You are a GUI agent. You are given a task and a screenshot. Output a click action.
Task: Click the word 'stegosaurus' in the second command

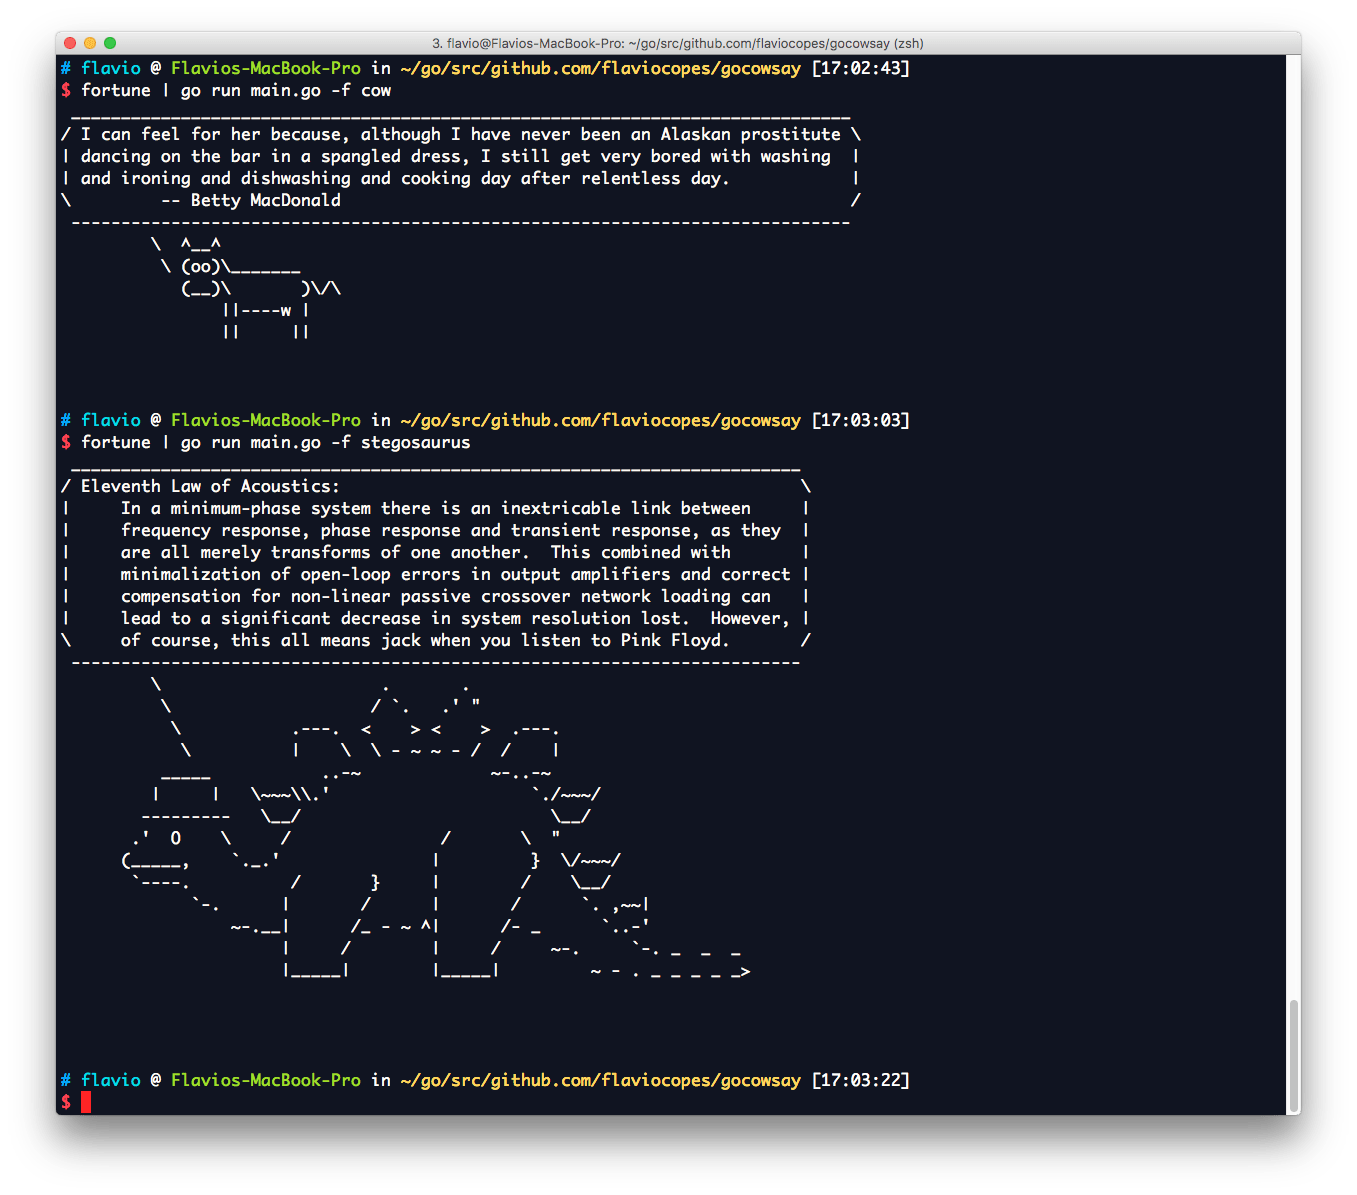click(415, 442)
